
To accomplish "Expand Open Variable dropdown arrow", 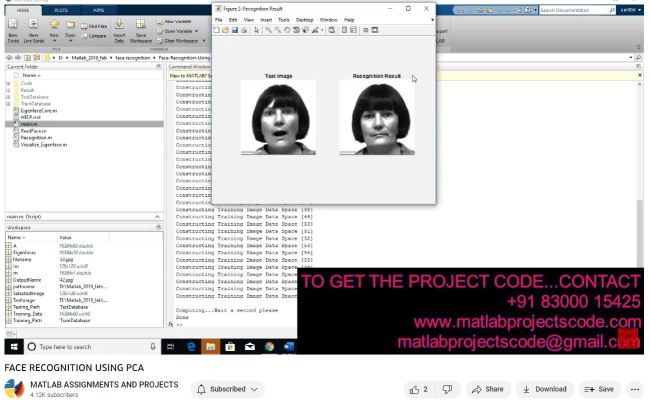I will [196, 31].
